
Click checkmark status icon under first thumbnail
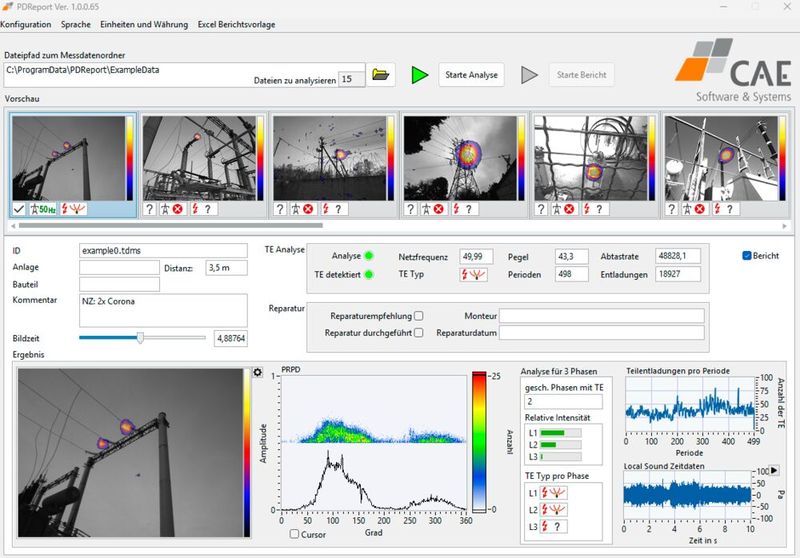coord(19,209)
